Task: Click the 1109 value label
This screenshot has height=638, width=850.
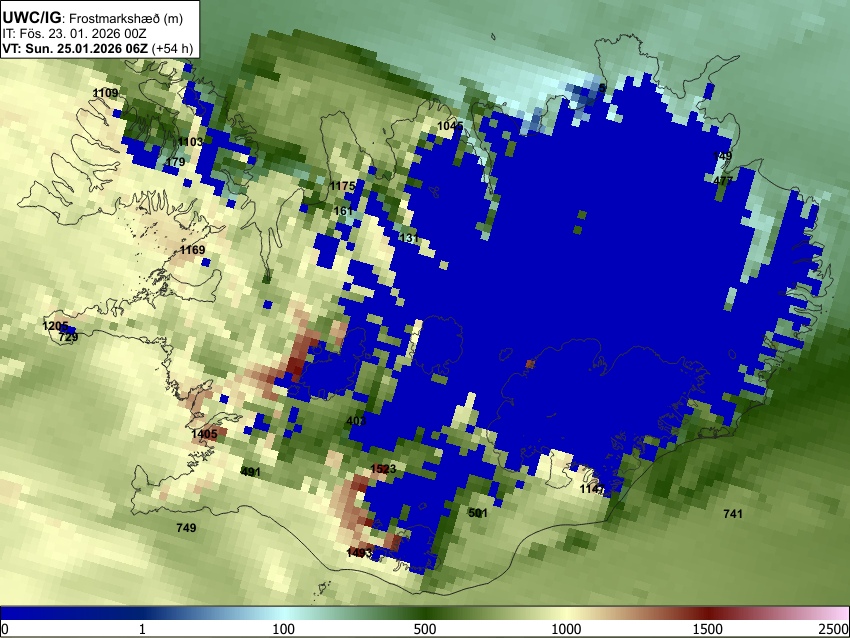Action: [105, 93]
